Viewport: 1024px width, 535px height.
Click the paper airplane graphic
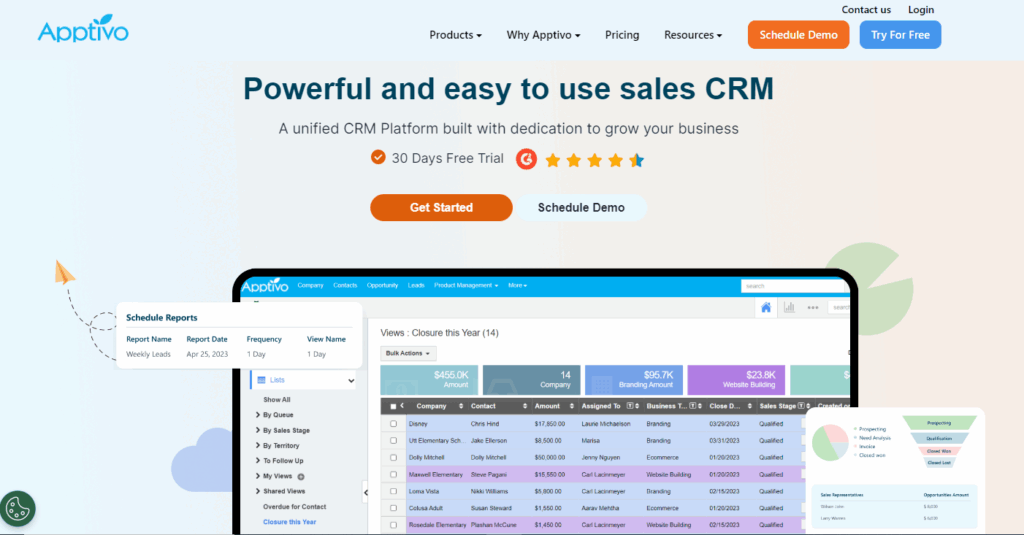[64, 272]
